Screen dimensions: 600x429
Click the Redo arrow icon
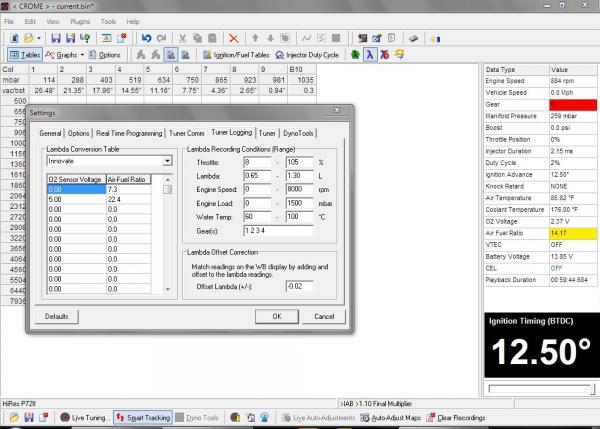[x=161, y=38]
